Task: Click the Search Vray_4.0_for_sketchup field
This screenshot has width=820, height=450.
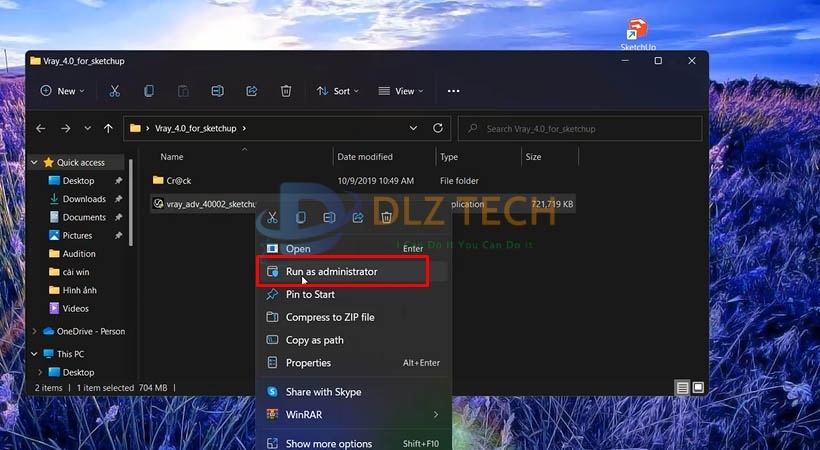Action: click(x=580, y=129)
